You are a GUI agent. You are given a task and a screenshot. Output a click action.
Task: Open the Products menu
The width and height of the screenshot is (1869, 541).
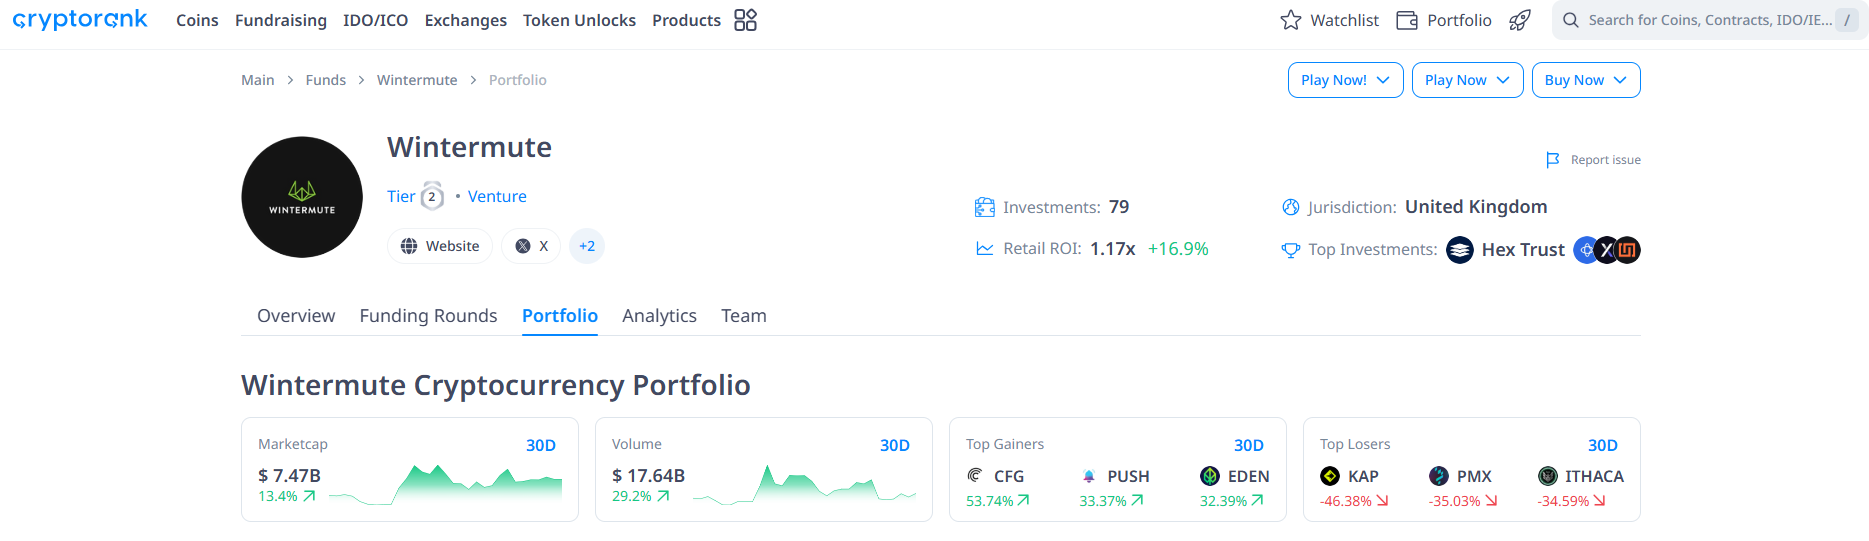click(687, 20)
